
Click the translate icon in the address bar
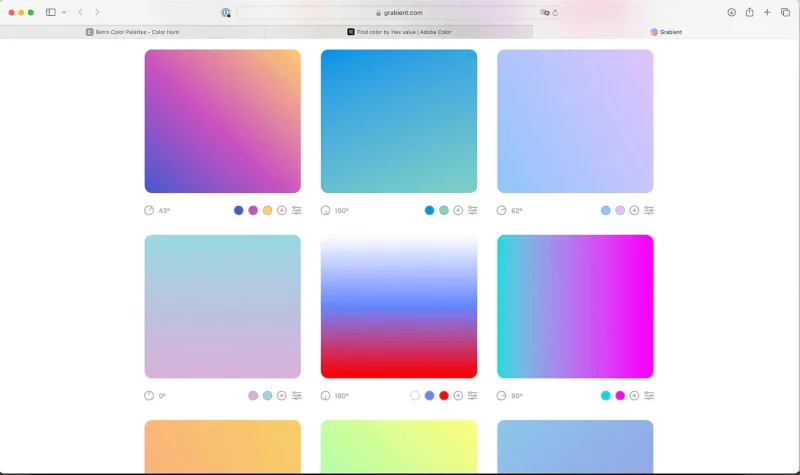pyautogui.click(x=544, y=13)
